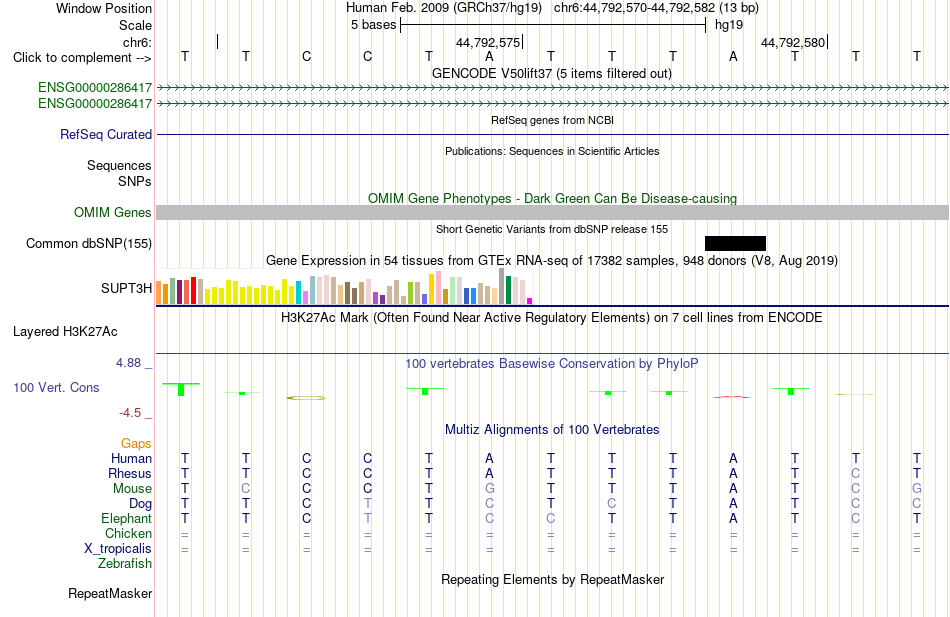Select the Dog species row label
This screenshot has height=617, width=950.
pos(140,504)
